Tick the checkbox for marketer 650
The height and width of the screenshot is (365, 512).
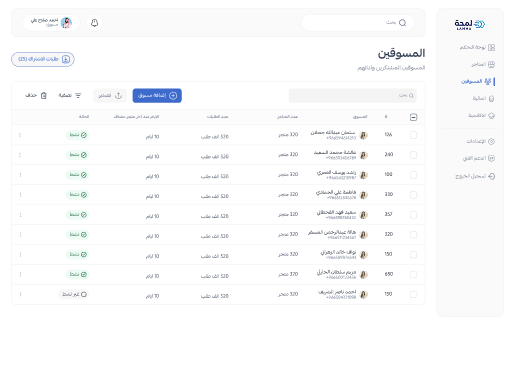413,274
